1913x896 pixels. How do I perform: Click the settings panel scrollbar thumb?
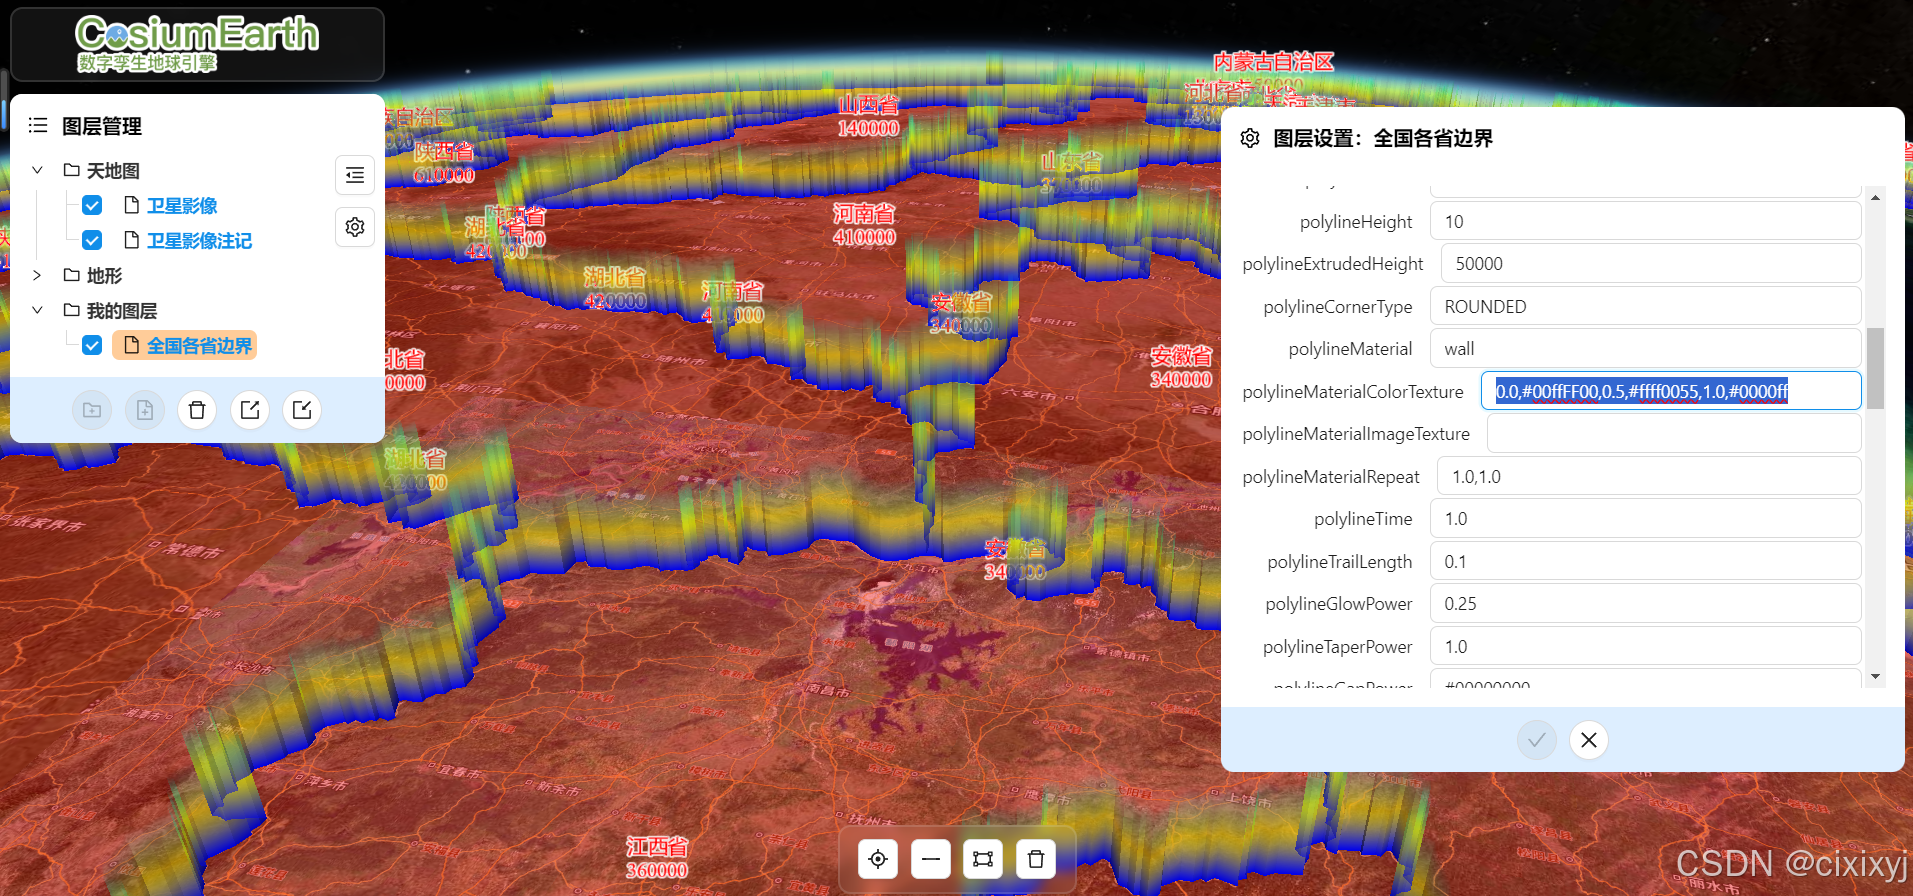coord(1875,368)
